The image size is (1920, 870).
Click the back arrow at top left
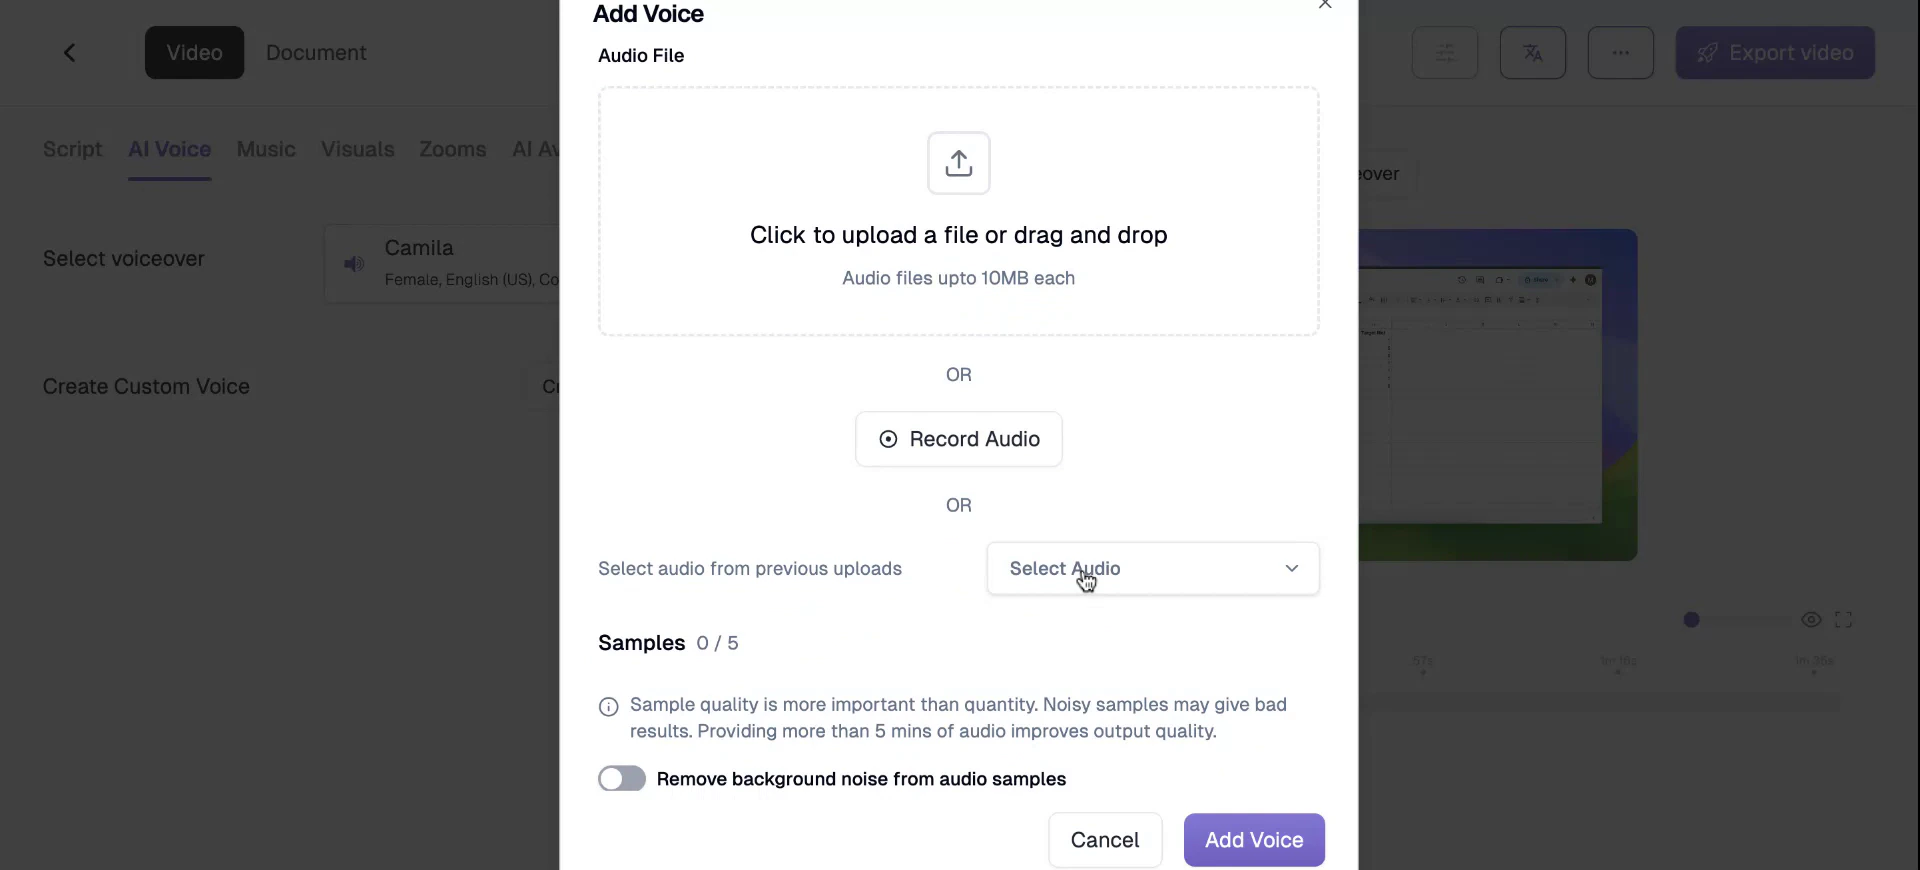click(69, 52)
